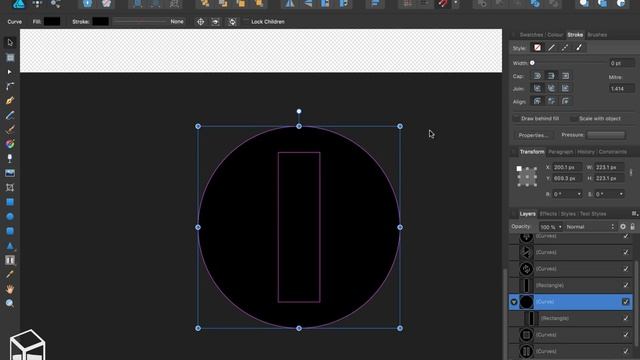Set stroke style to None

click(537, 48)
